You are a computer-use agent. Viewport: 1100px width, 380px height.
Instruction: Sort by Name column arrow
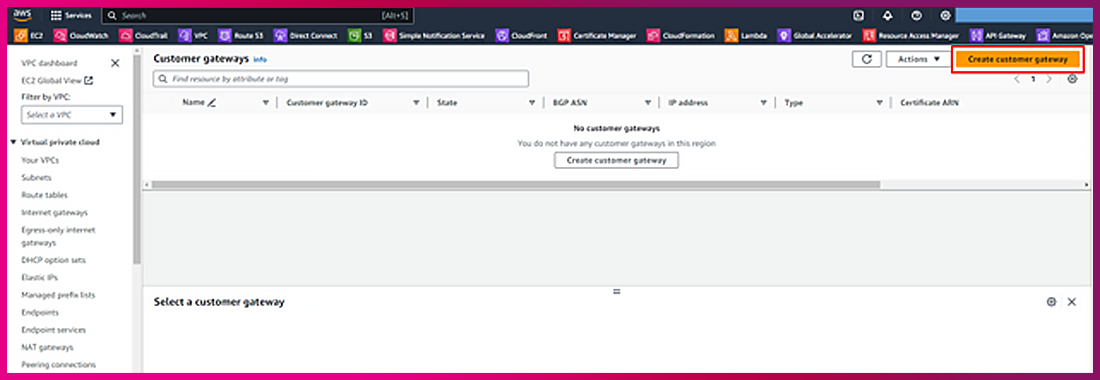pyautogui.click(x=266, y=103)
